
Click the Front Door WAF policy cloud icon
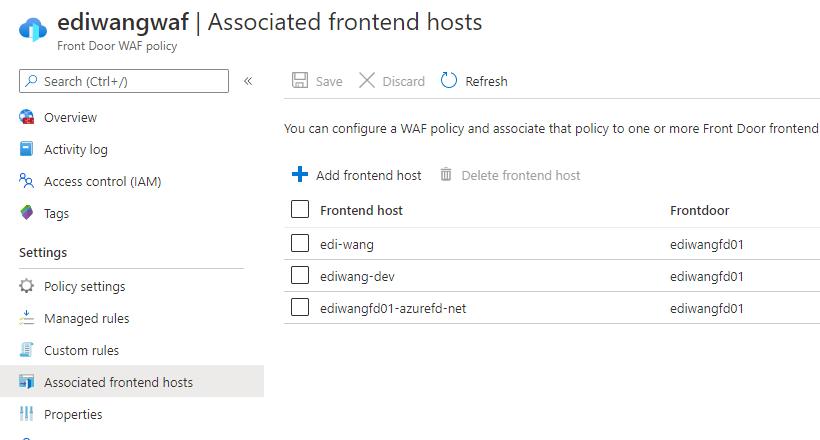(x=33, y=29)
